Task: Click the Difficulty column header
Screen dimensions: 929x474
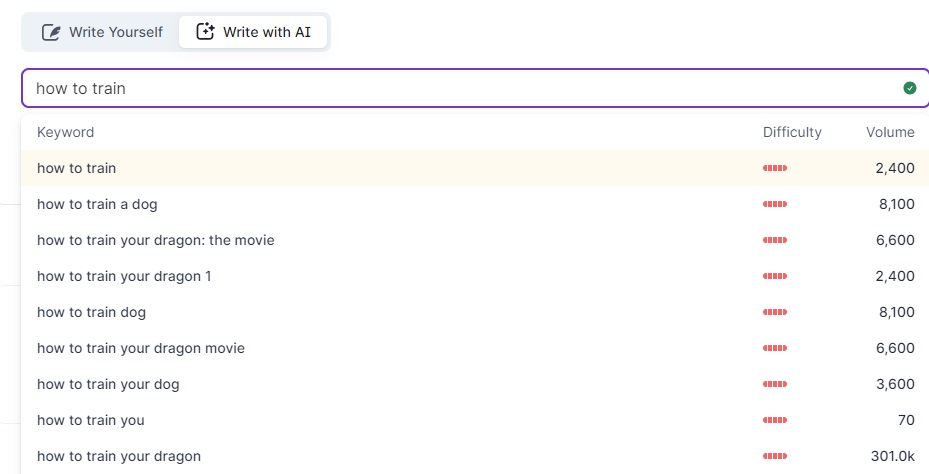Action: pos(791,132)
